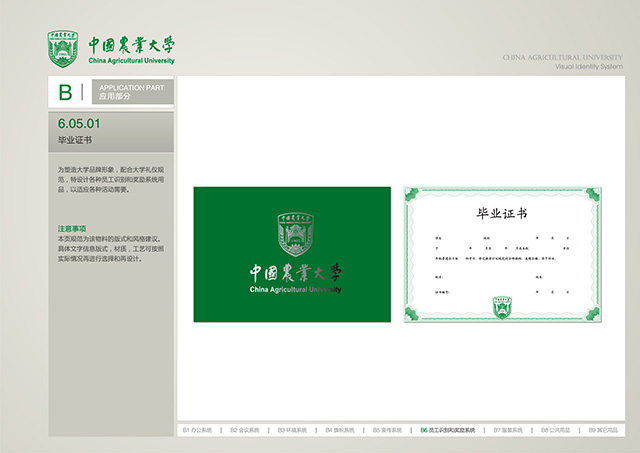Open the B1 办公系统 tab
640x453 pixels.
coord(197,429)
